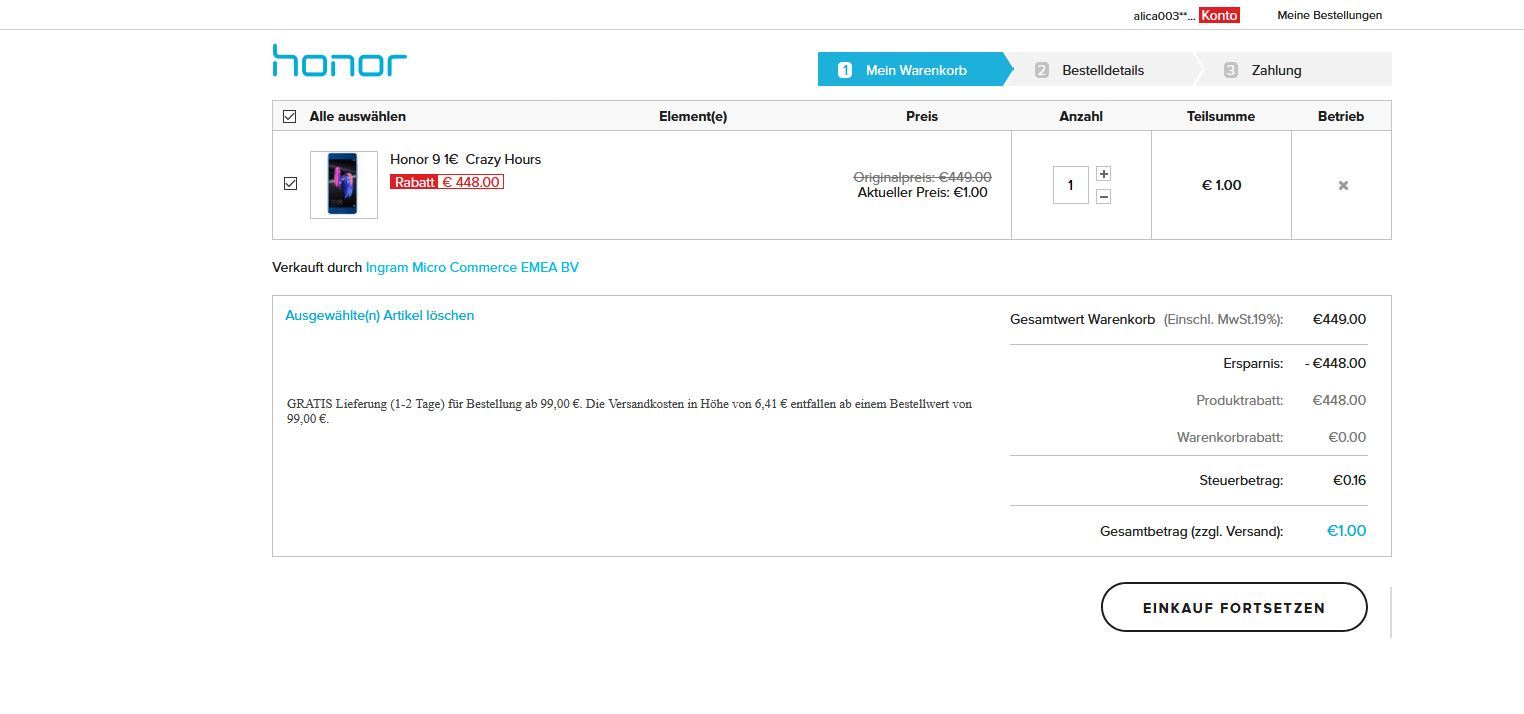Go to the 'Bestelldetails' step
The width and height of the screenshot is (1524, 714).
coord(1102,70)
